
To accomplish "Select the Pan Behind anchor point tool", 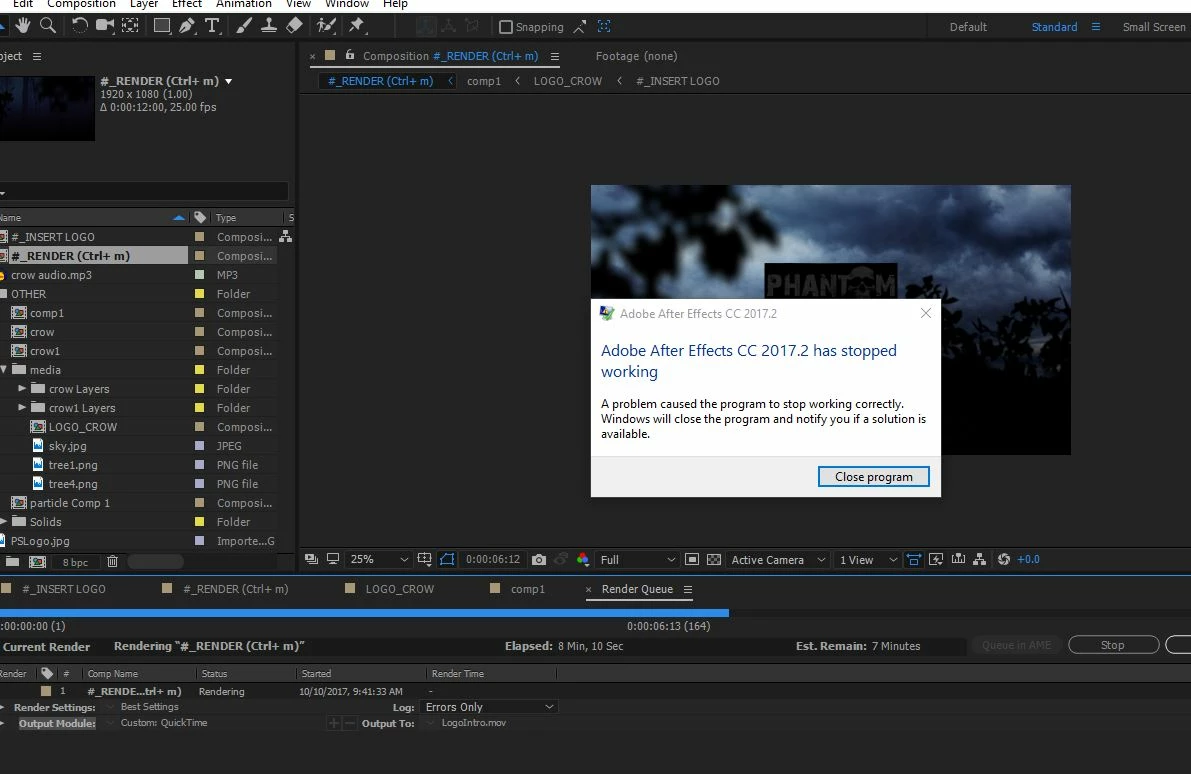I will coord(131,26).
